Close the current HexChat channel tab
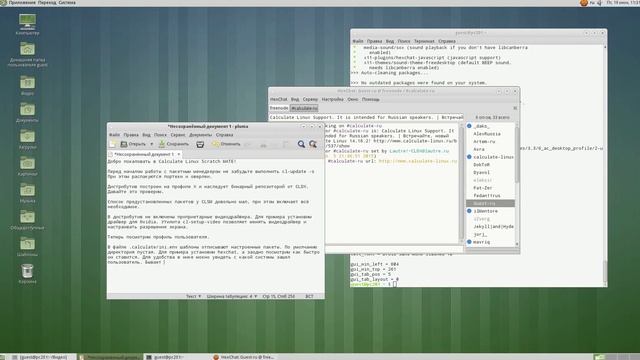Image resolution: width=640 pixels, height=360 pixels. click(515, 108)
